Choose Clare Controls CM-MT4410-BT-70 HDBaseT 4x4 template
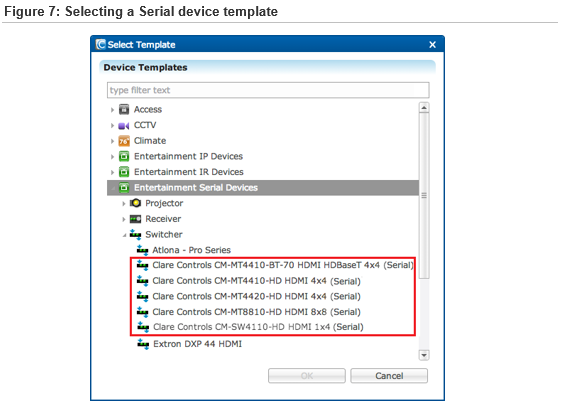The height and width of the screenshot is (411, 564). point(283,265)
